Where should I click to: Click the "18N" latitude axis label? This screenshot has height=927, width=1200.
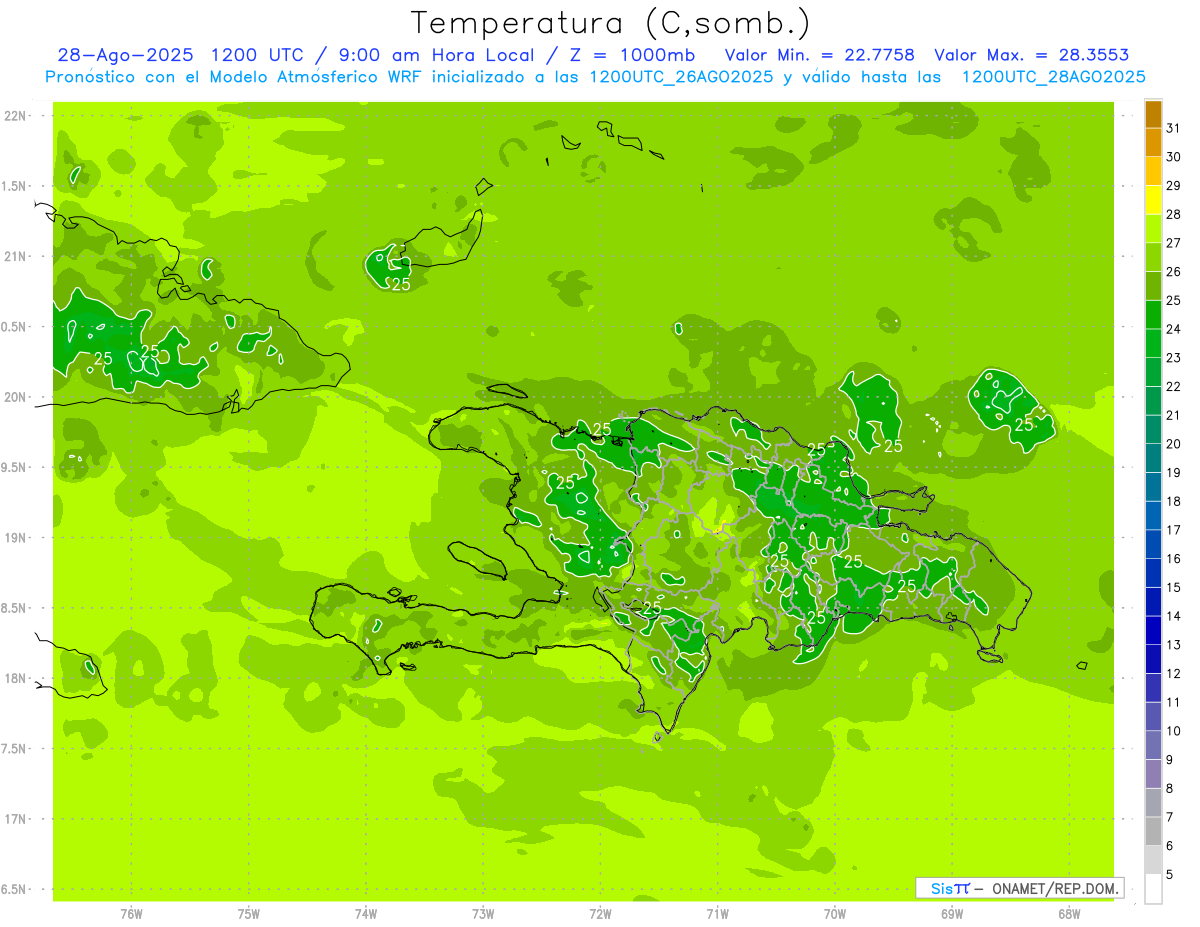pyautogui.click(x=15, y=678)
